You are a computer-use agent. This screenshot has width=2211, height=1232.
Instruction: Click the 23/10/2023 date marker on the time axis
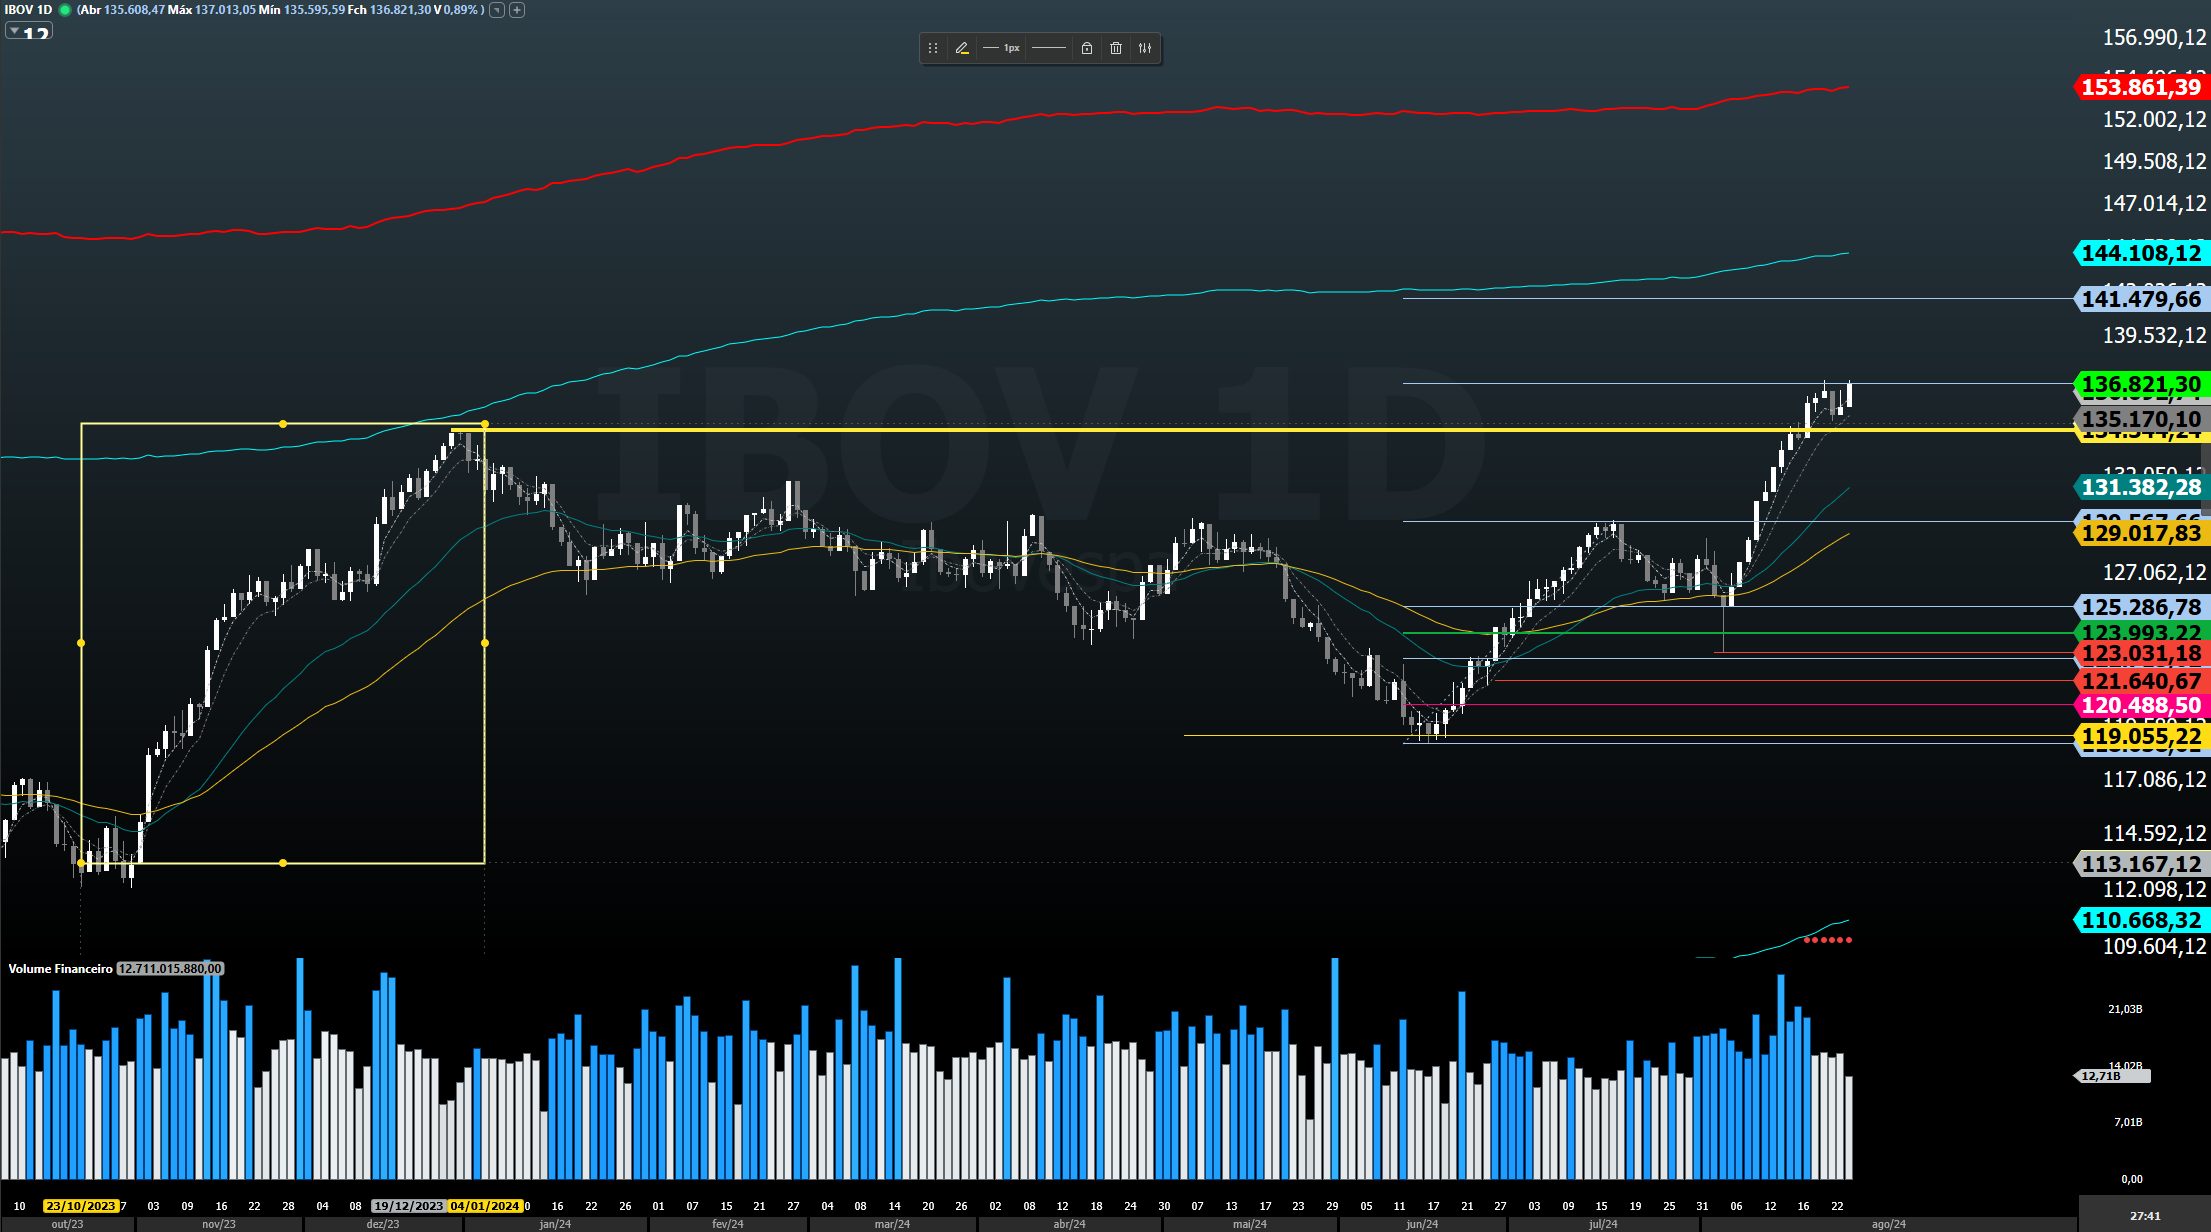[81, 1206]
